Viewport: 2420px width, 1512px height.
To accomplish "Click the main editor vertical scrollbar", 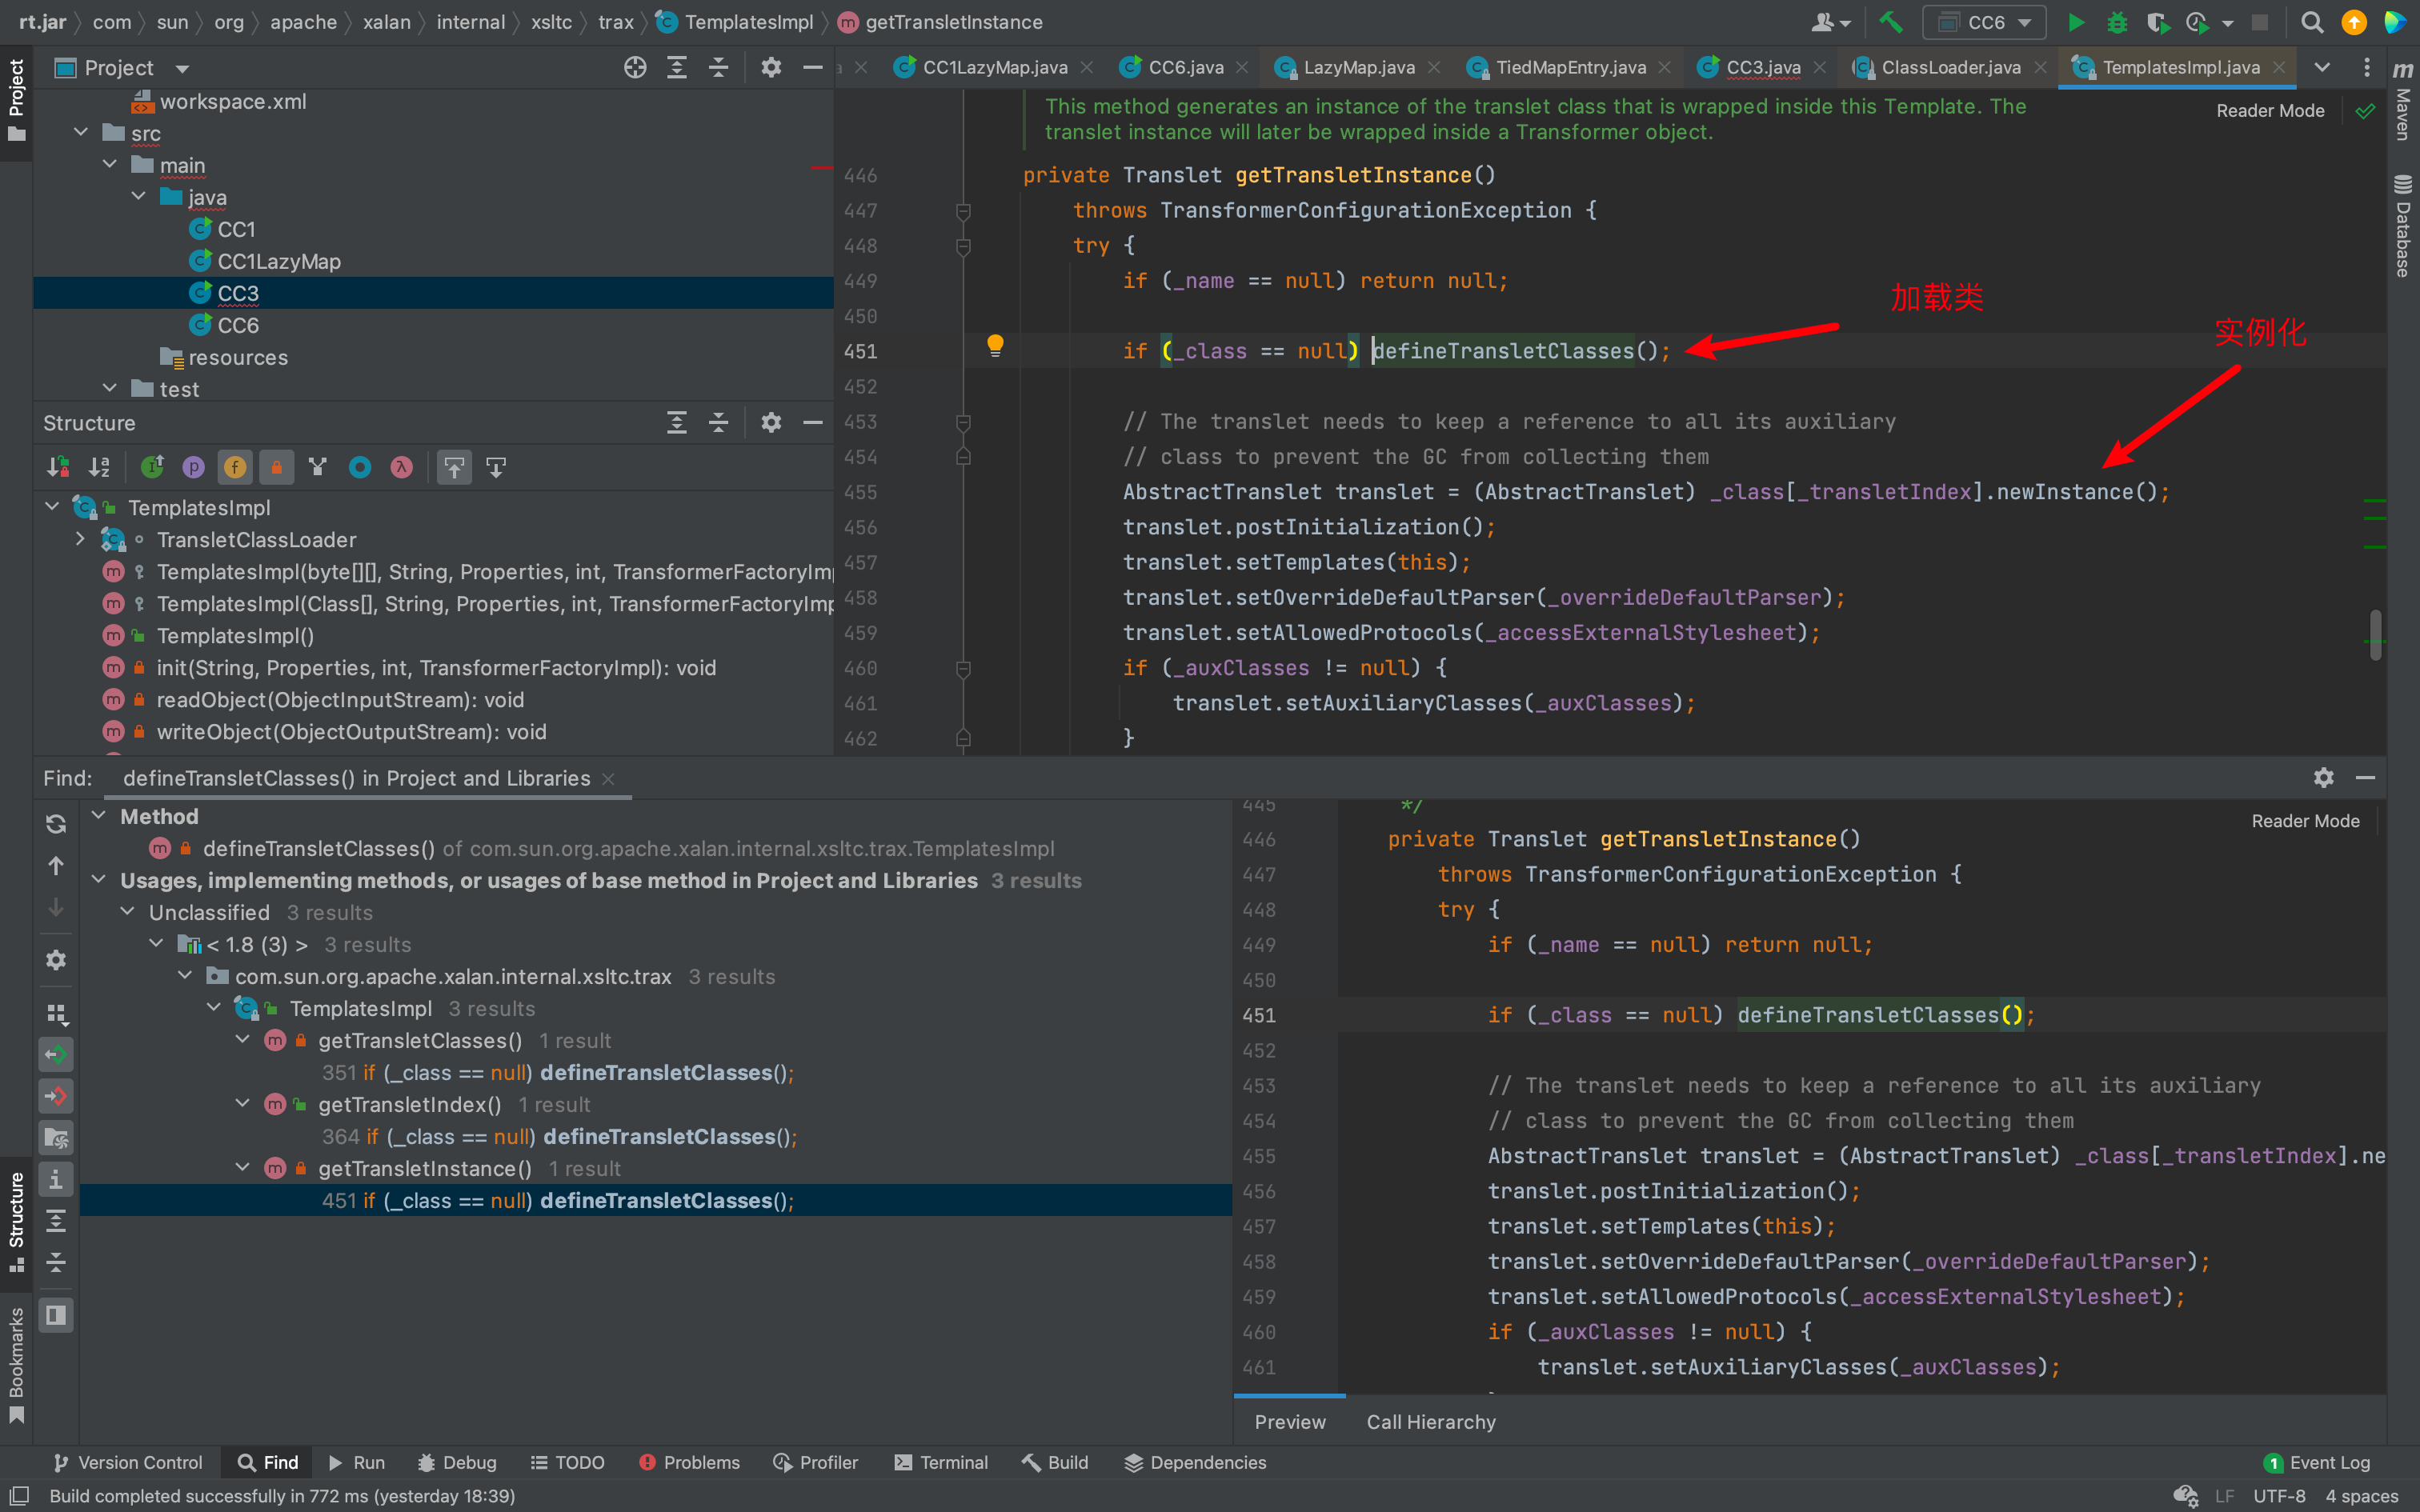I will coord(2375,634).
